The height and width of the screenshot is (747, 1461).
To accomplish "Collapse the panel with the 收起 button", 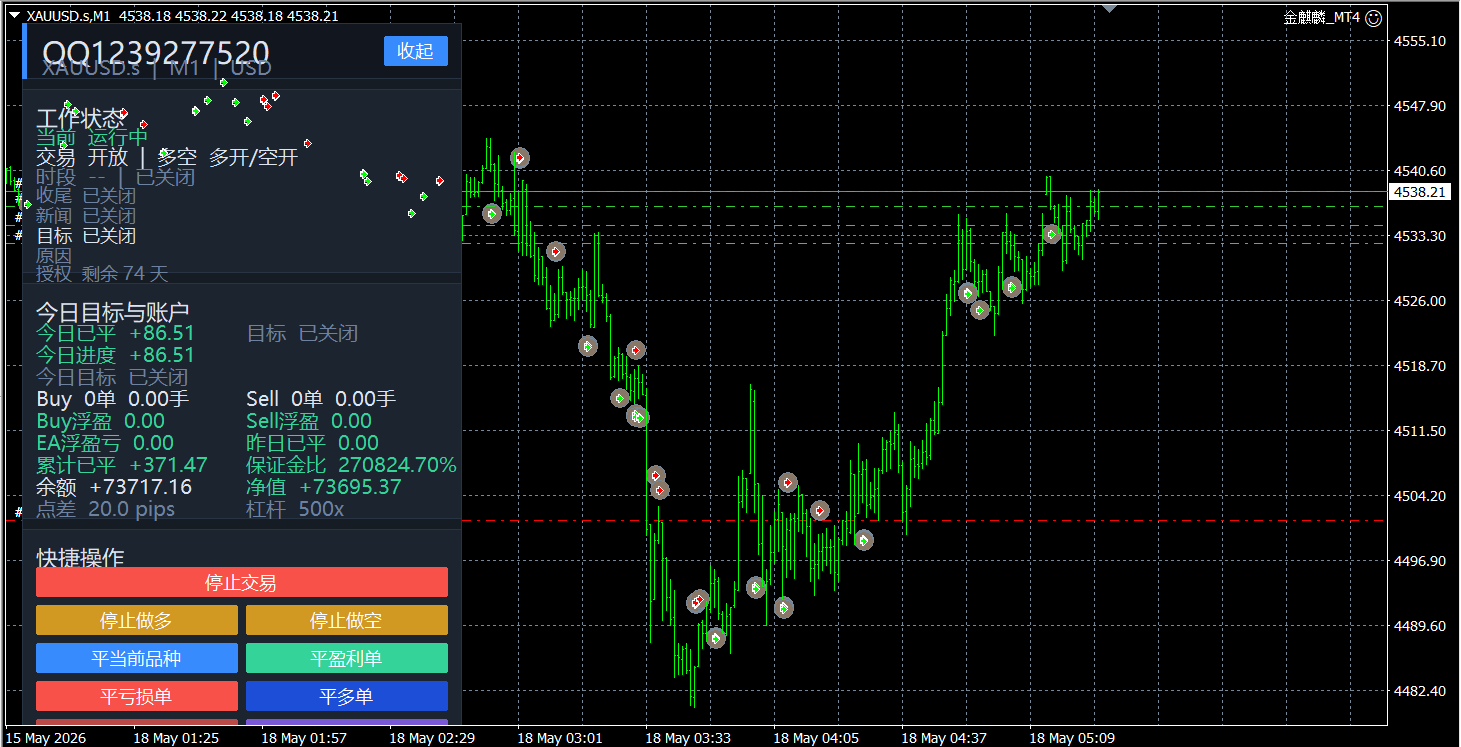I will 415,51.
